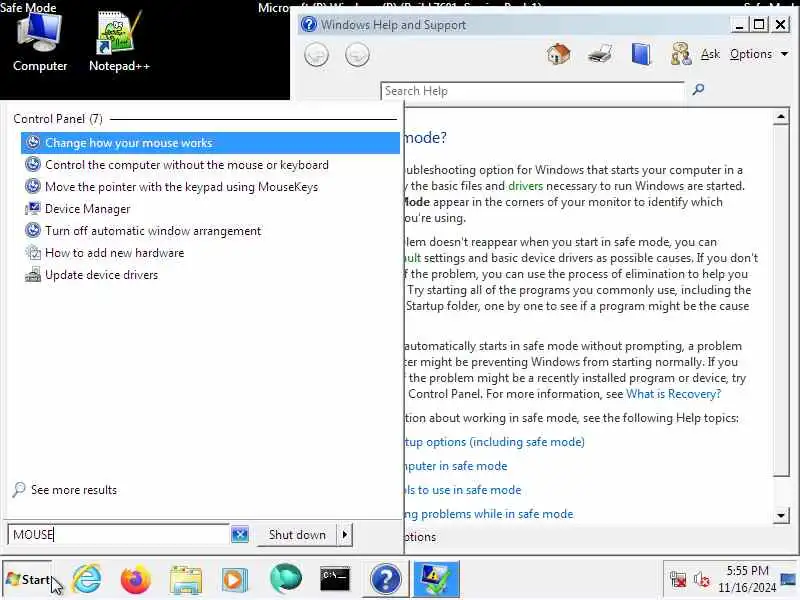Select Change how your mouse works
Viewport: 800px width, 600px height.
click(x=210, y=143)
